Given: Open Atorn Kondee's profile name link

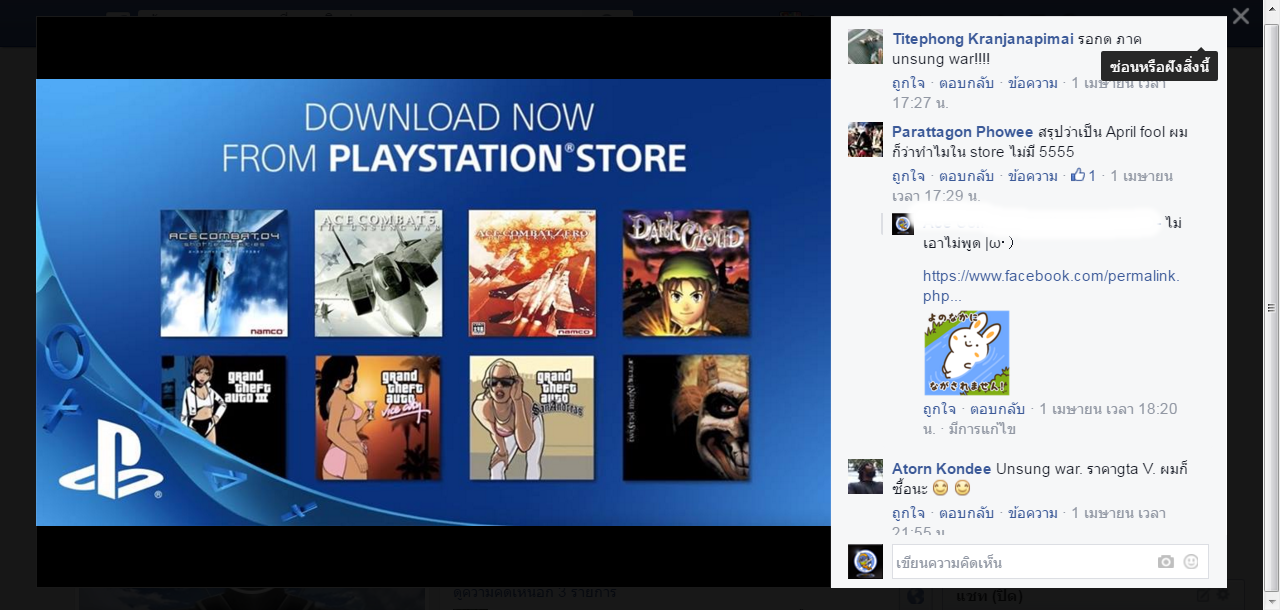Looking at the screenshot, I should click(x=941, y=469).
